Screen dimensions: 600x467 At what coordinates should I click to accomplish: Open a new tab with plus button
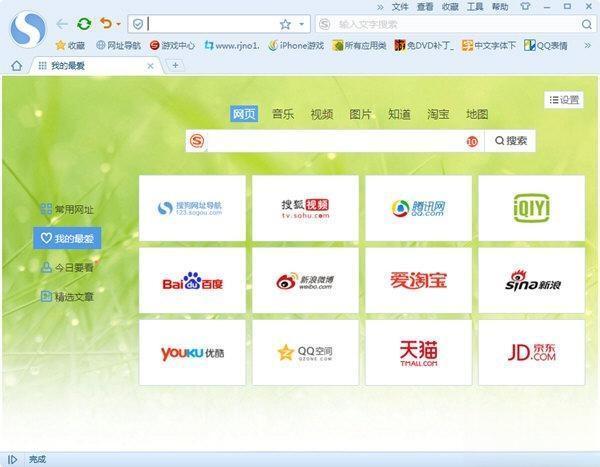point(175,65)
